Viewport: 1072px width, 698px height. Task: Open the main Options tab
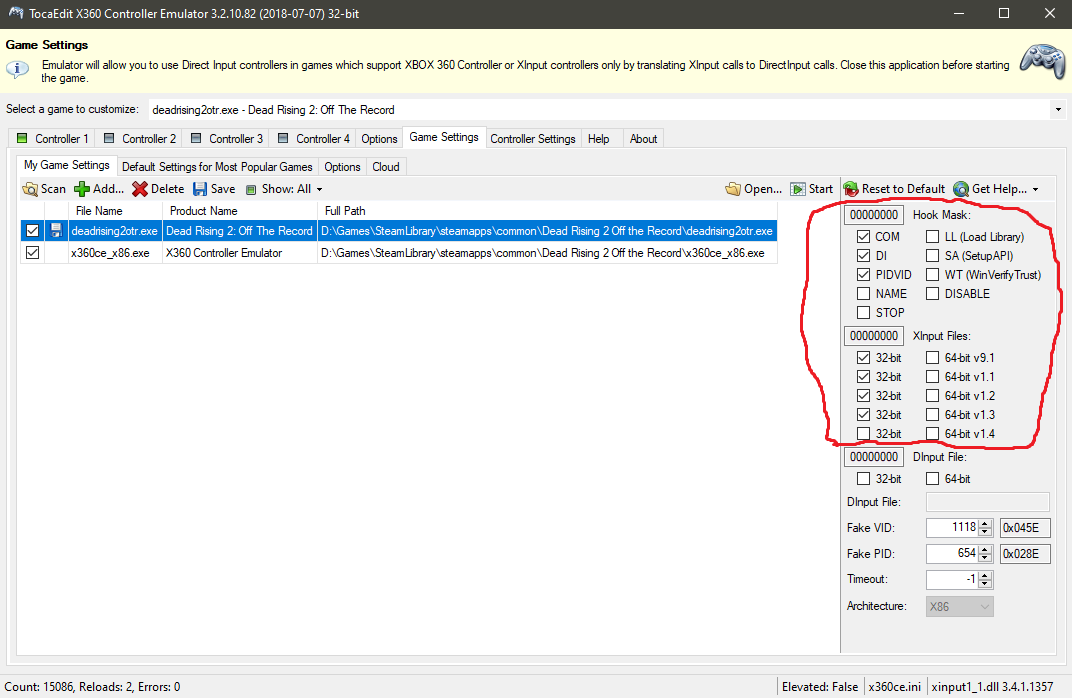click(x=379, y=139)
